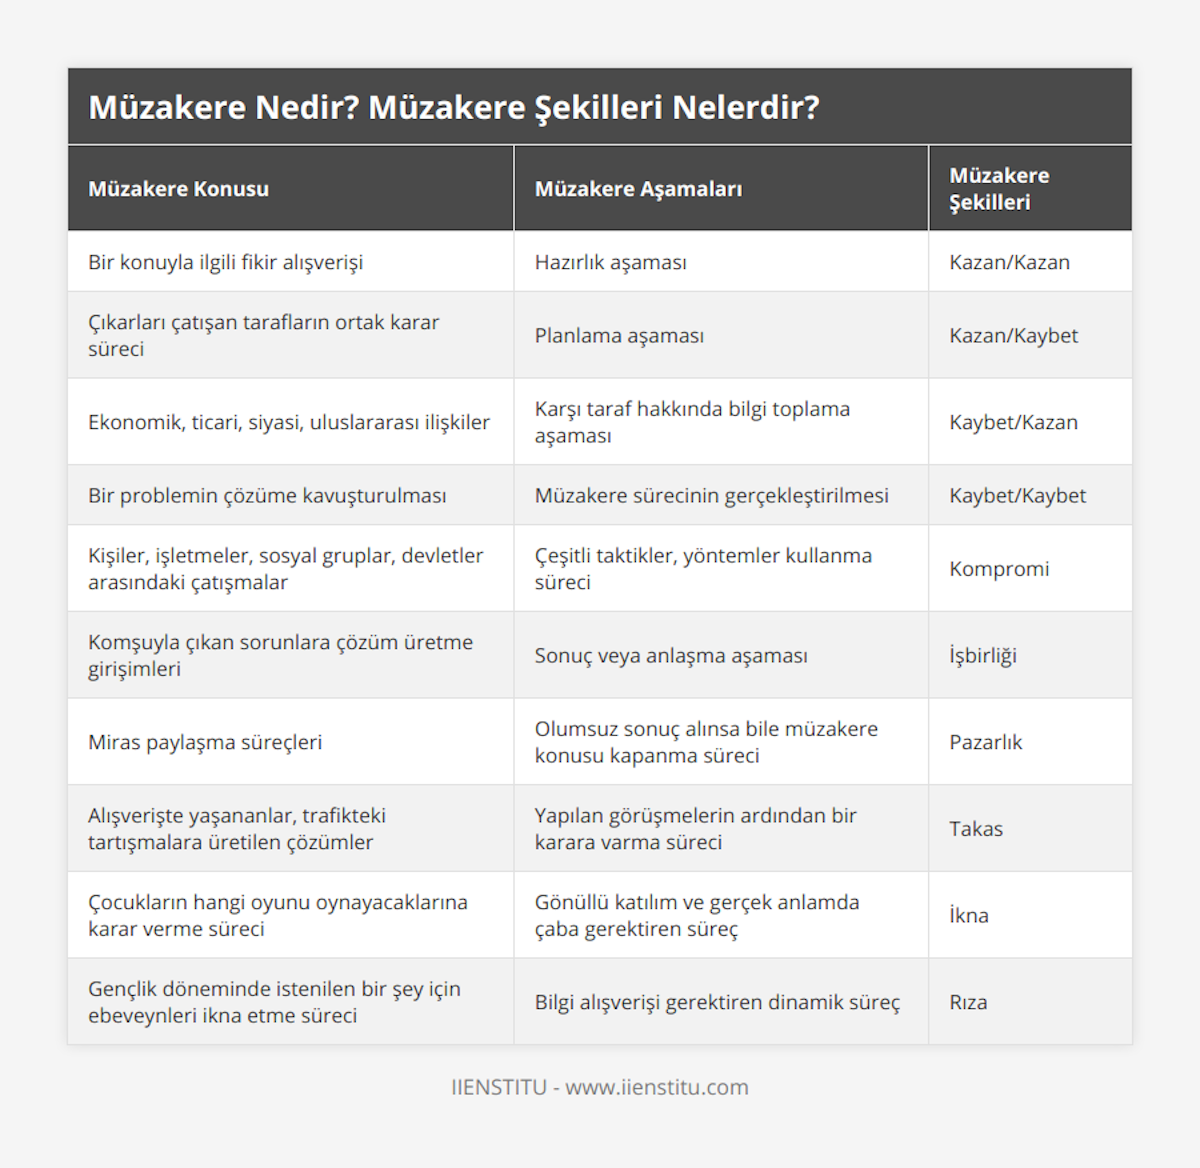Select the 'Kazan/Kaybet' cell
The width and height of the screenshot is (1200, 1168).
click(1013, 336)
